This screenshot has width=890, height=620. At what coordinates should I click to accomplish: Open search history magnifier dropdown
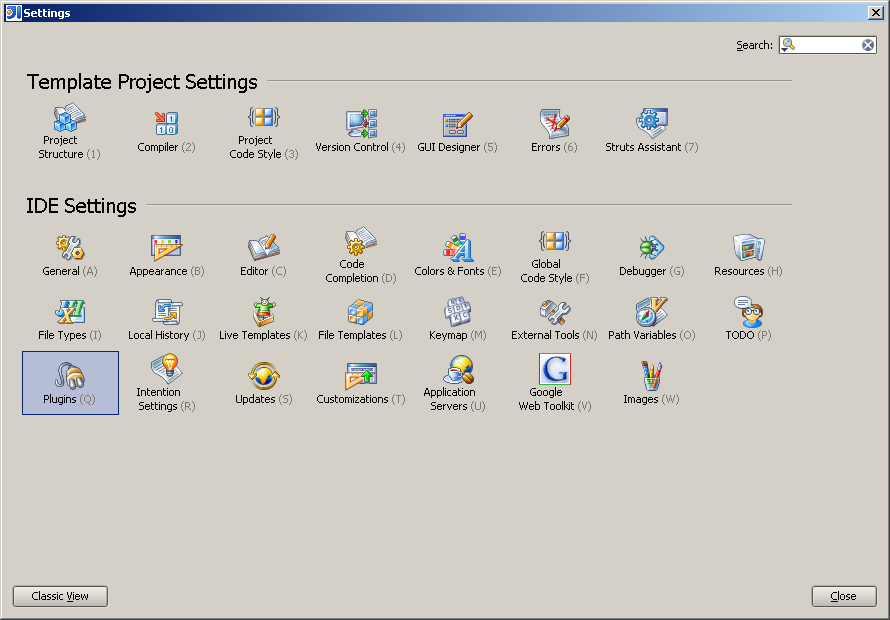(788, 45)
